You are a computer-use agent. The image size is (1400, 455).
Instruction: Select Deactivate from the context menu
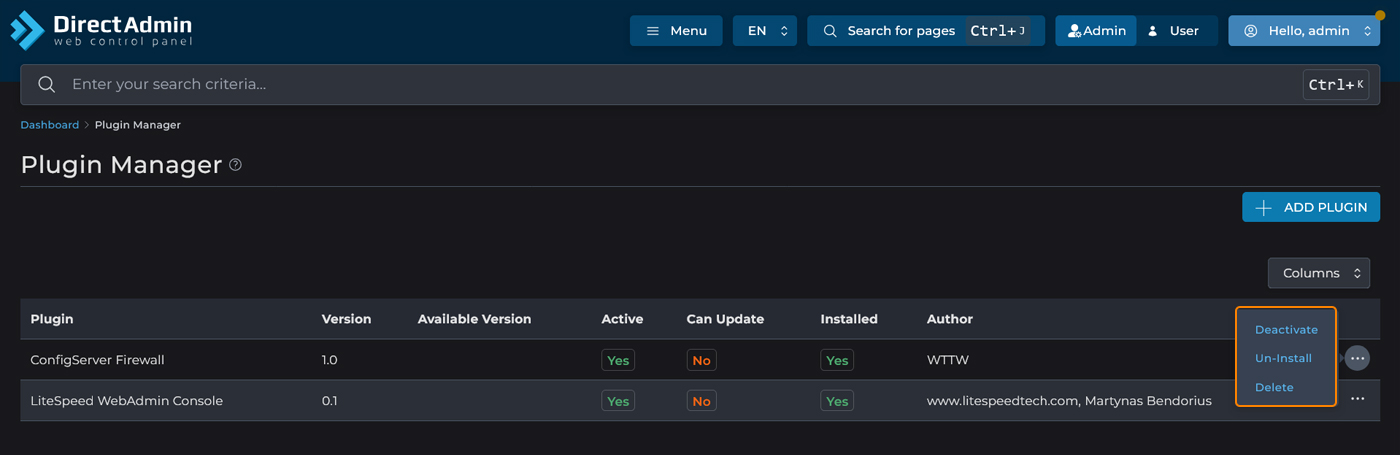(x=1286, y=330)
